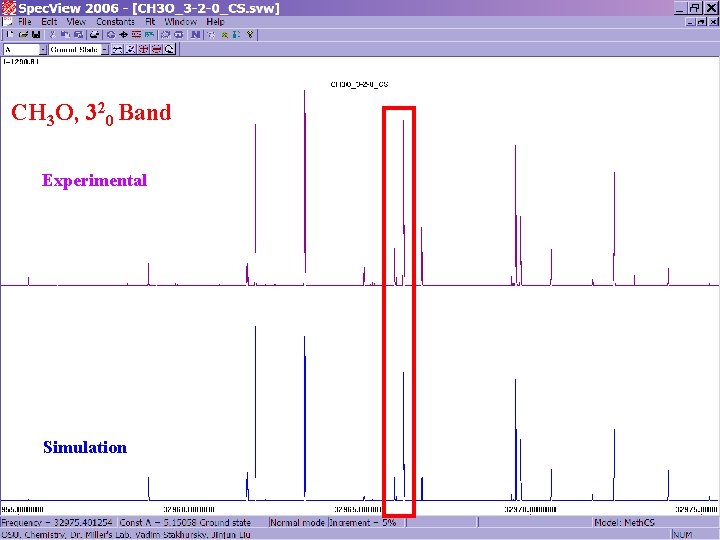The height and width of the screenshot is (540, 720).
Task: Open the Window menu
Action: tap(180, 22)
